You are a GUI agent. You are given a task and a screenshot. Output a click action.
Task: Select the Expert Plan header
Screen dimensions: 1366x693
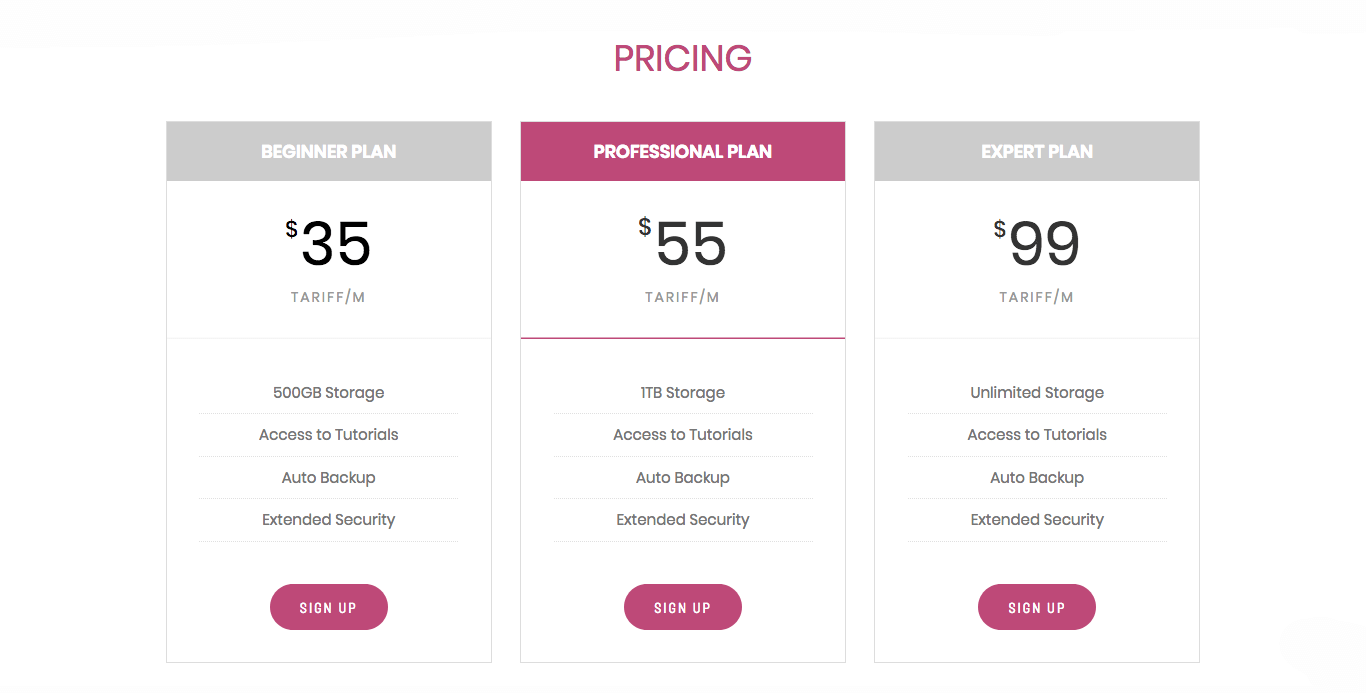click(x=1036, y=152)
